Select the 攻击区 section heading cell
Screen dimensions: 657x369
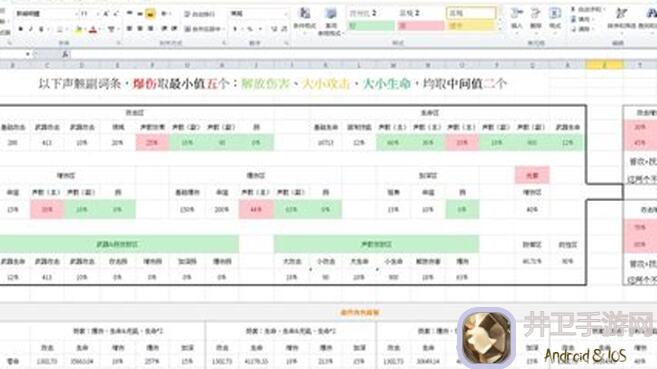(x=135, y=113)
